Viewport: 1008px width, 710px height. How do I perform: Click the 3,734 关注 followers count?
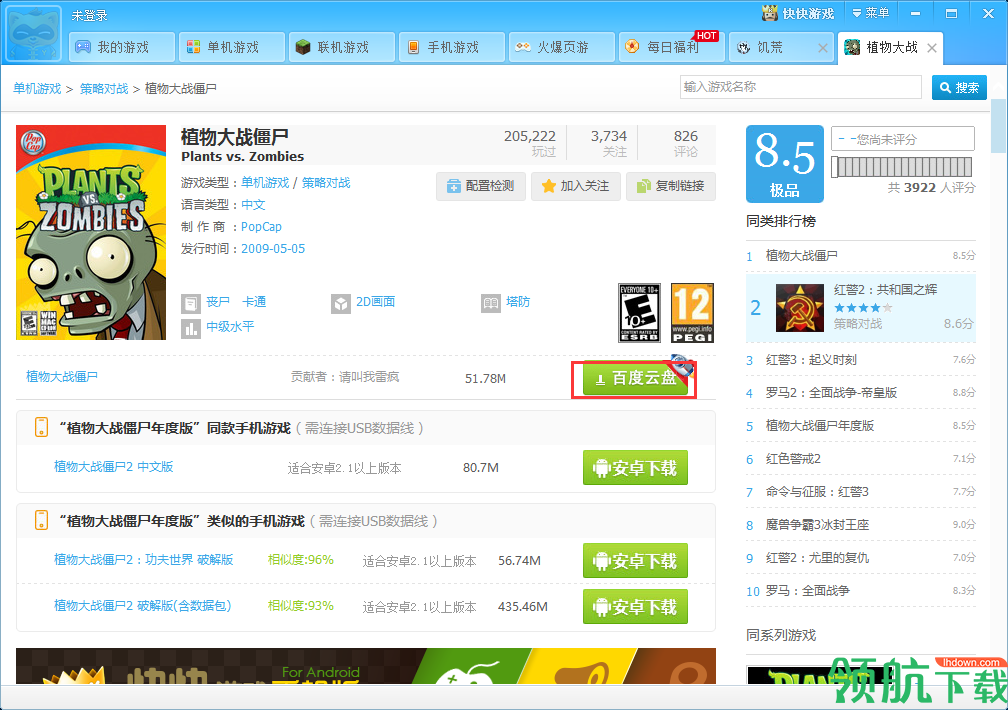tap(608, 143)
